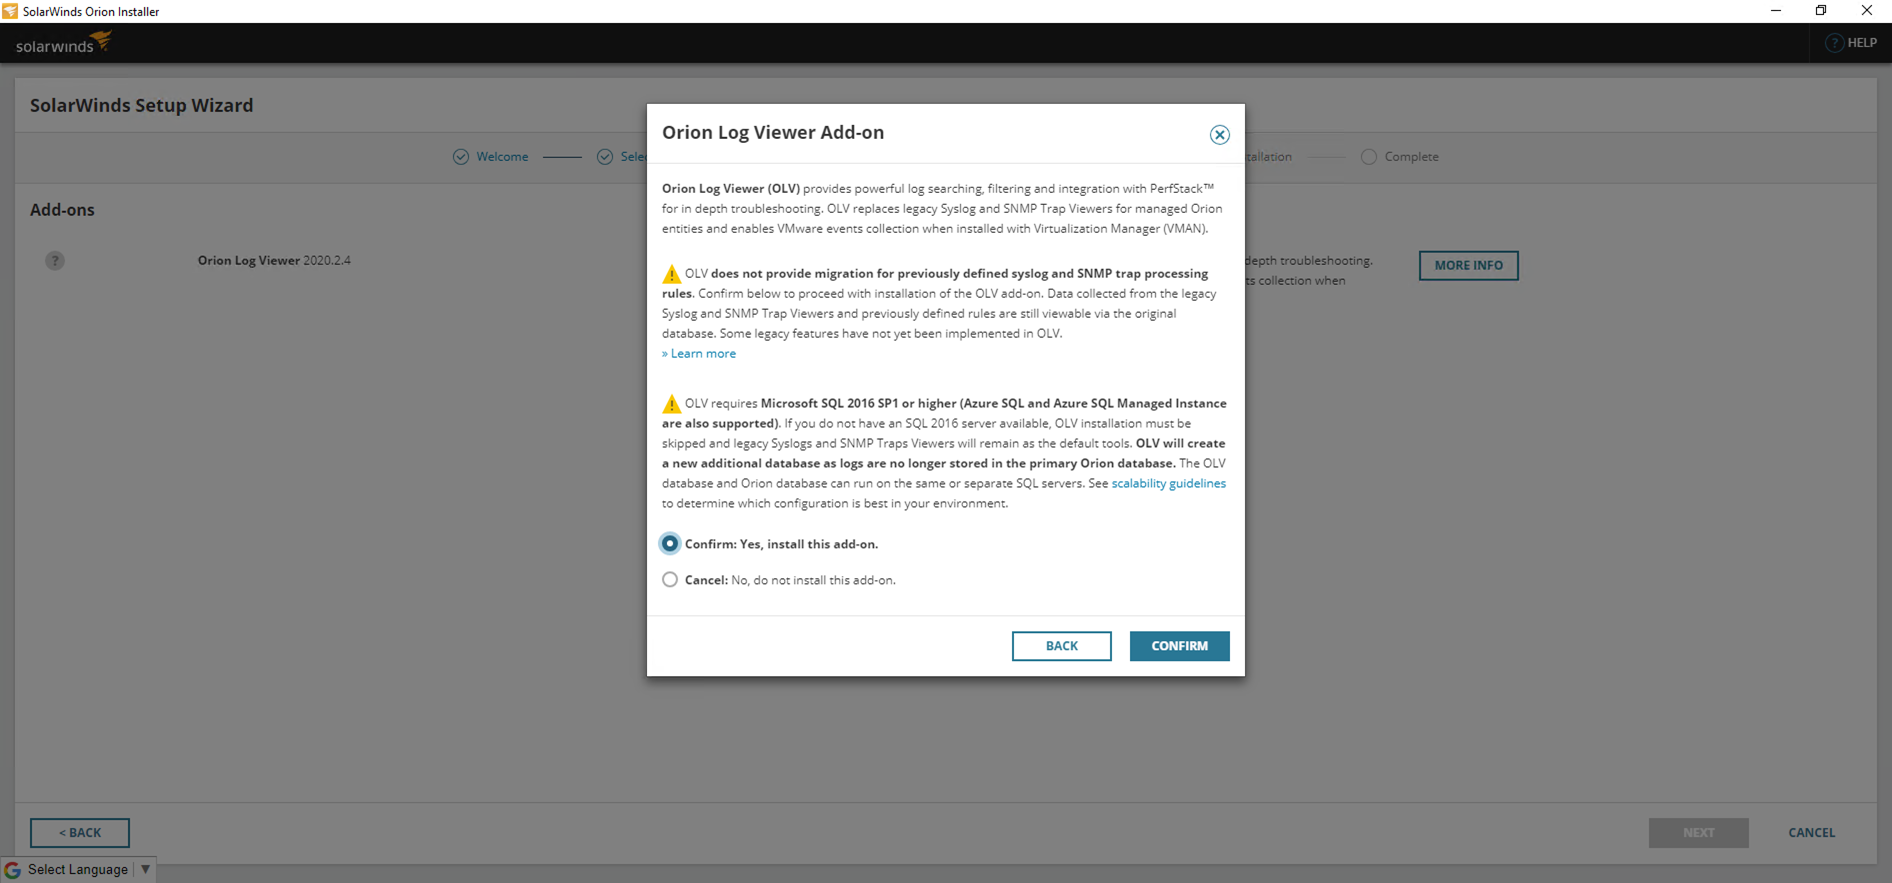
Task: Click the Add-ons heading
Action: pos(62,210)
